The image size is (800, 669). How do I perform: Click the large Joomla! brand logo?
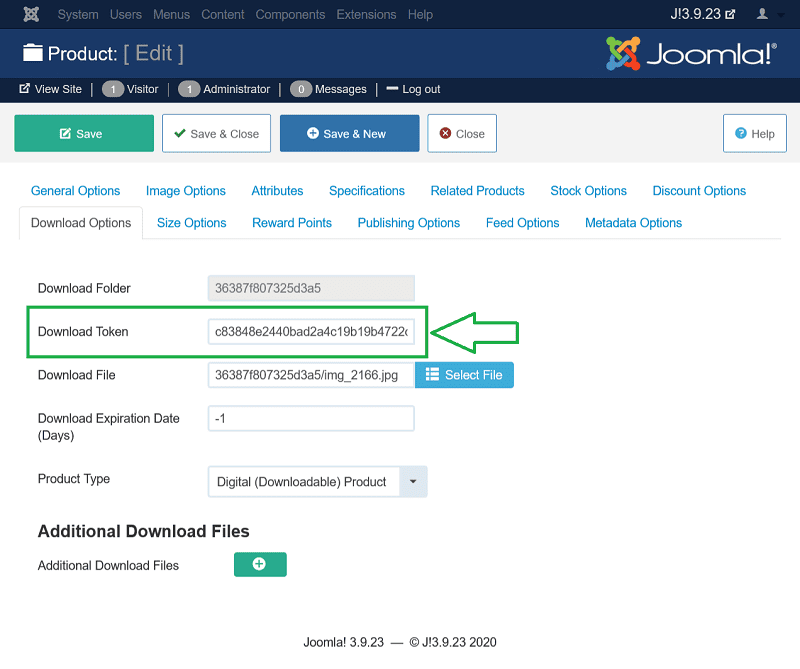690,53
